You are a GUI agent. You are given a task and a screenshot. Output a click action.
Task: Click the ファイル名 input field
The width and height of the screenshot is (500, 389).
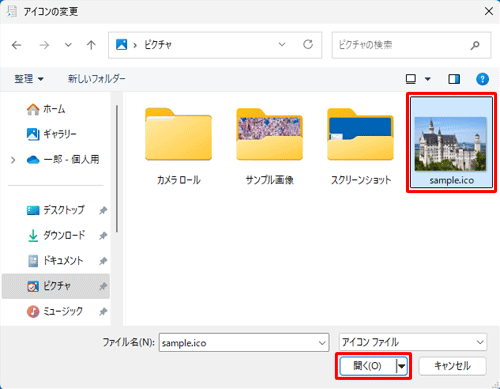(x=244, y=342)
